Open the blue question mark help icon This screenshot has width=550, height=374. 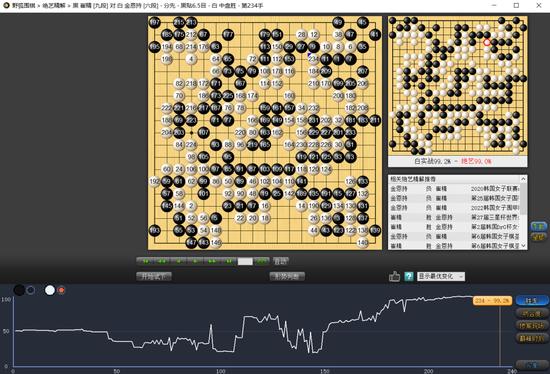[x=409, y=276]
